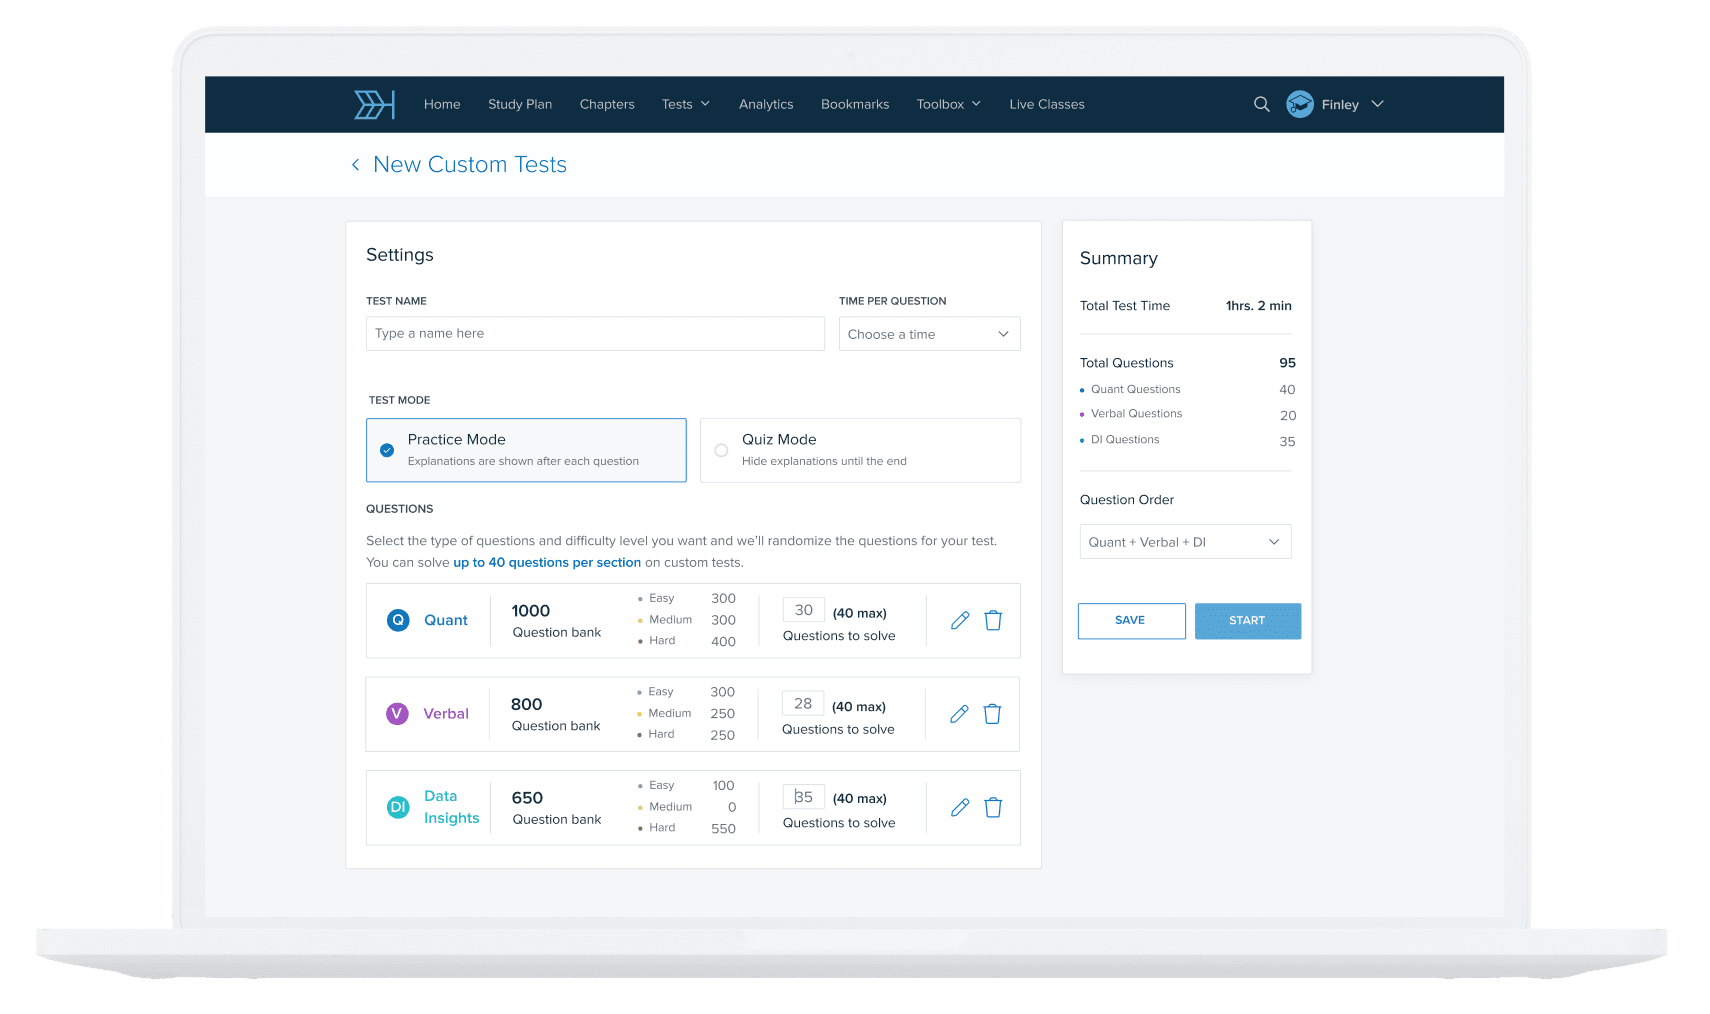Open the search magnifier icon

1262,104
